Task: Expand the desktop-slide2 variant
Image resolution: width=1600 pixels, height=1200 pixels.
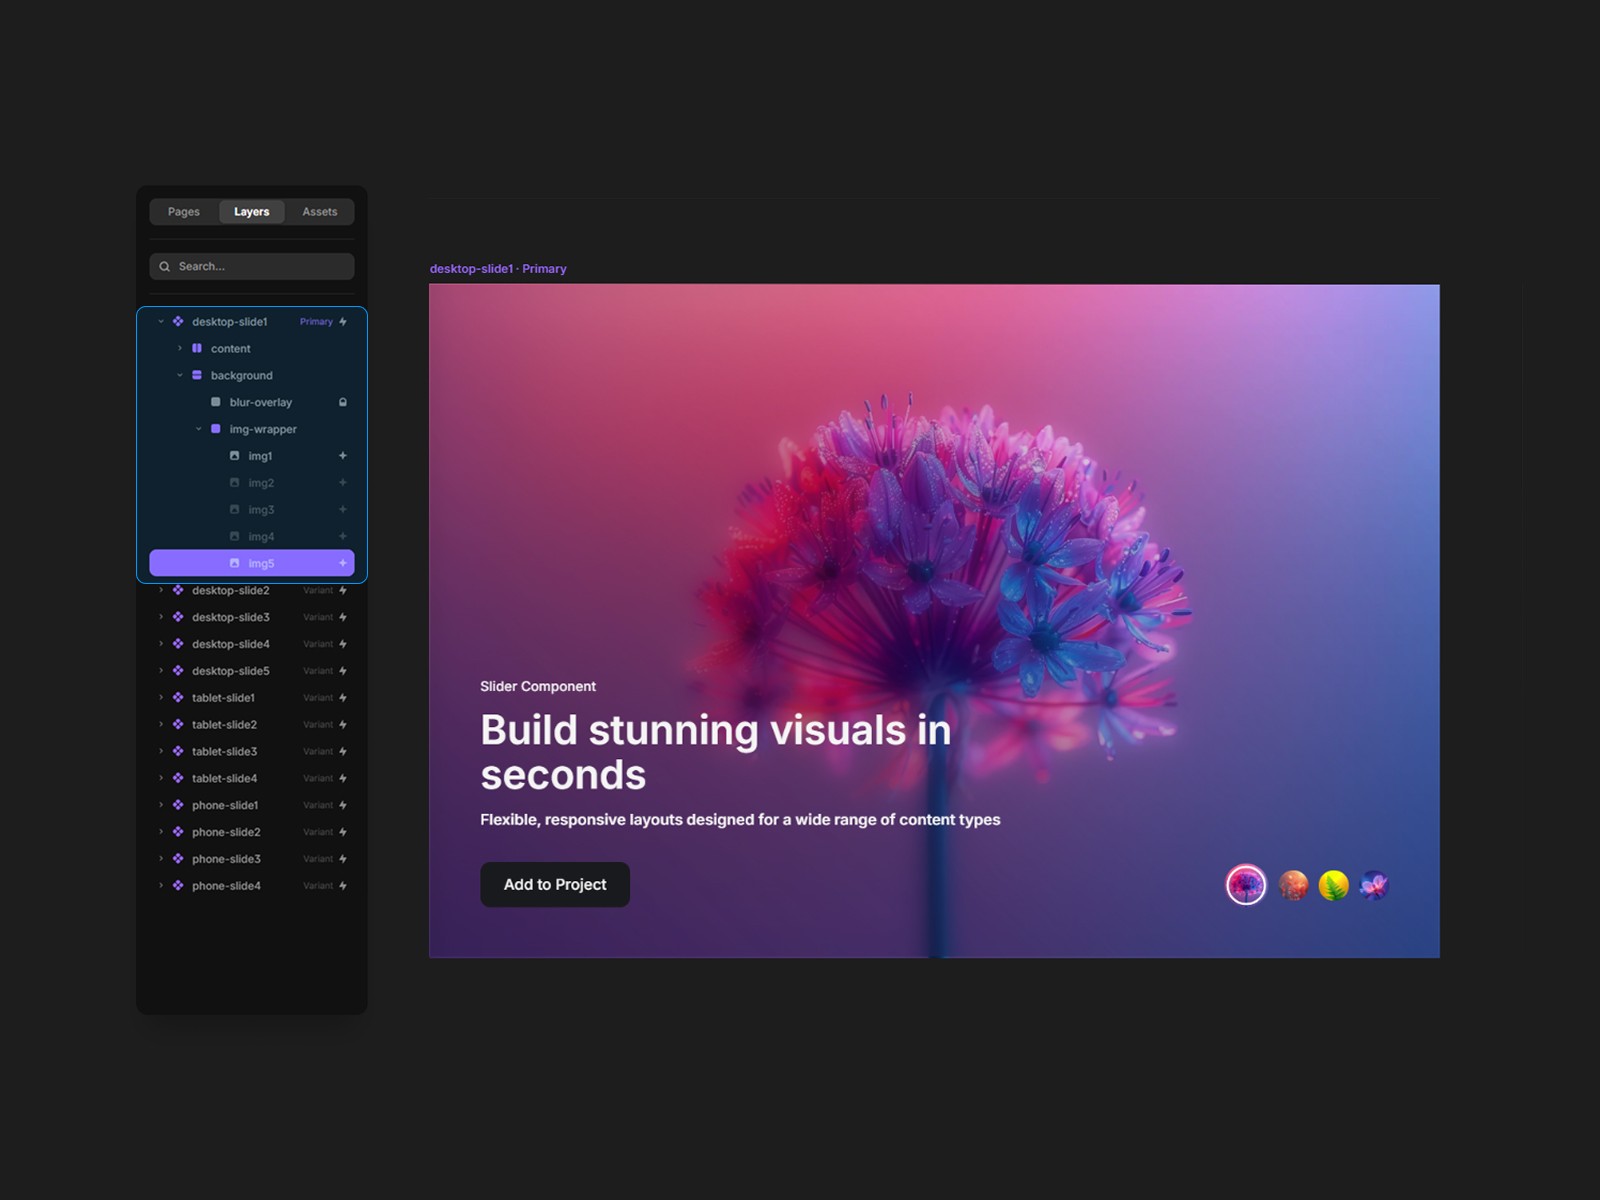Action: pyautogui.click(x=161, y=590)
